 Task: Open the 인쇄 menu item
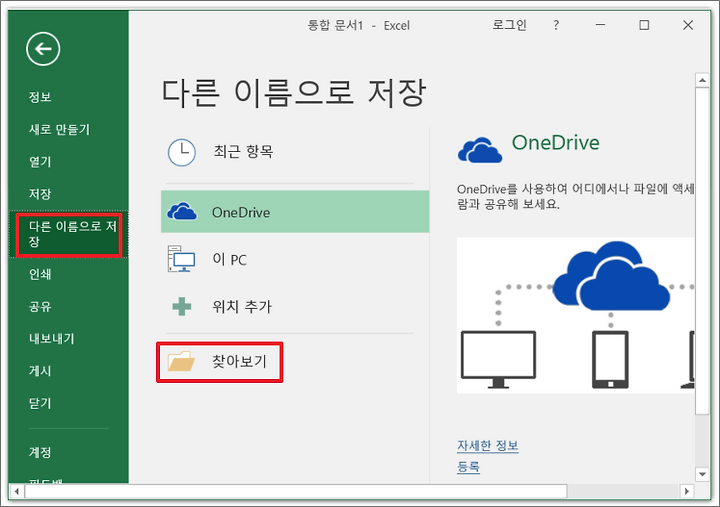[x=40, y=274]
